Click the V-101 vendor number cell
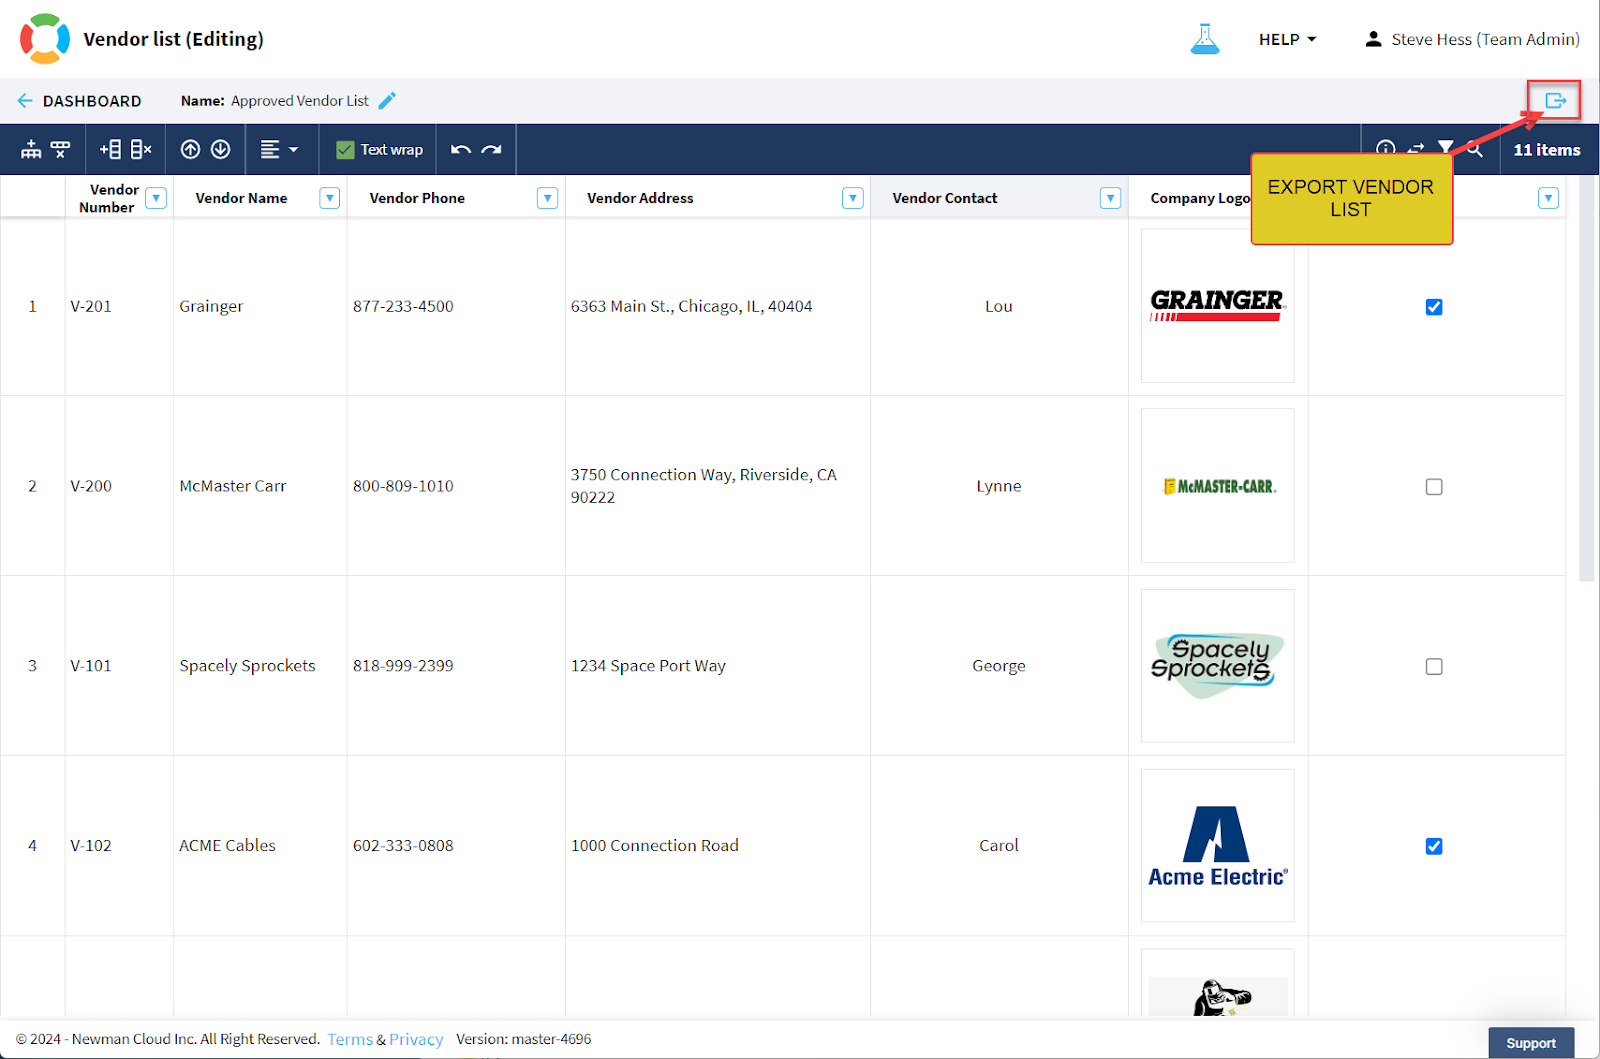 click(119, 666)
